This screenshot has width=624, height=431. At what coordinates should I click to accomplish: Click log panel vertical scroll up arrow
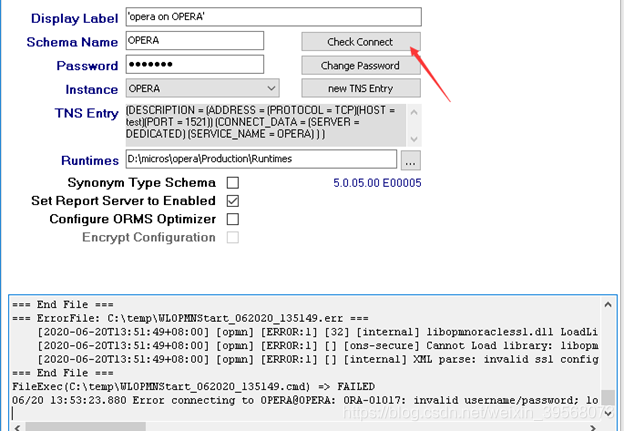608,305
